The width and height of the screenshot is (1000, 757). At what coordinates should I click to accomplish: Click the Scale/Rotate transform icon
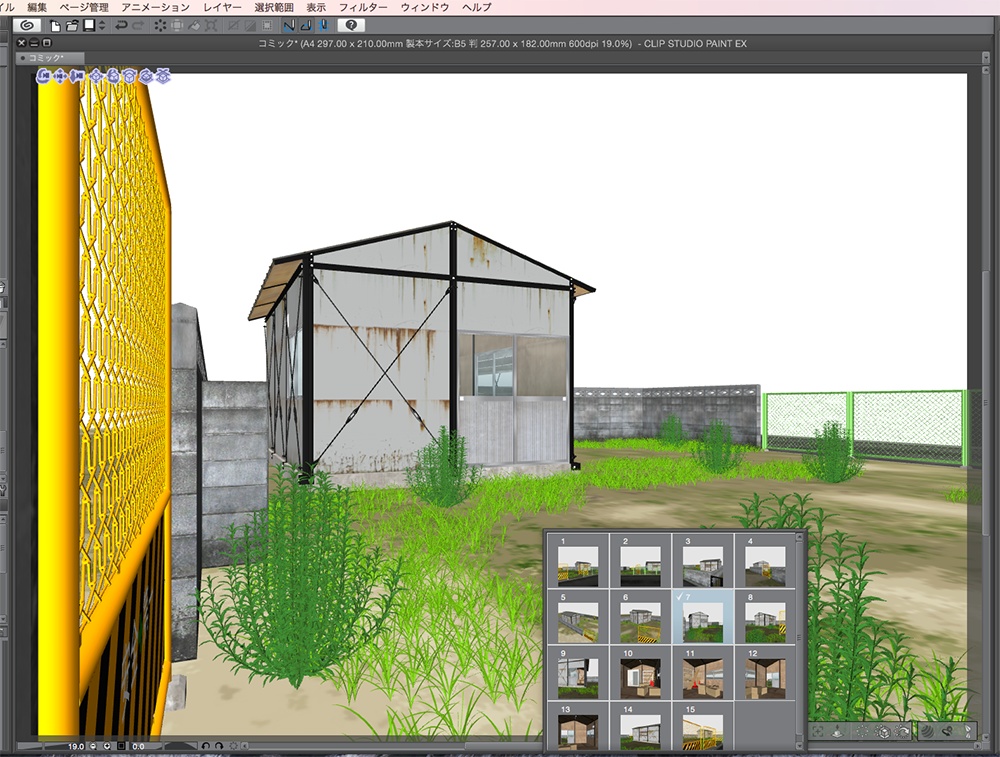point(211,26)
